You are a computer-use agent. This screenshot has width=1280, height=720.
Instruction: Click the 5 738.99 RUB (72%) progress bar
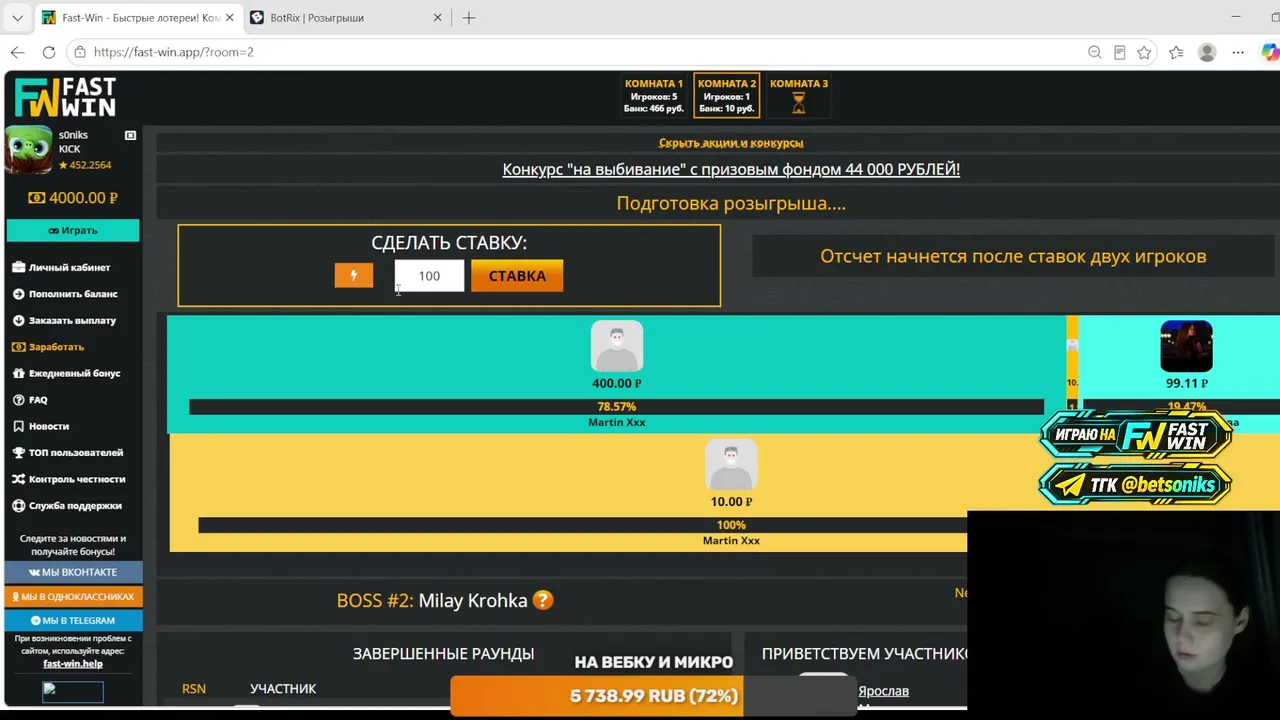click(654, 696)
